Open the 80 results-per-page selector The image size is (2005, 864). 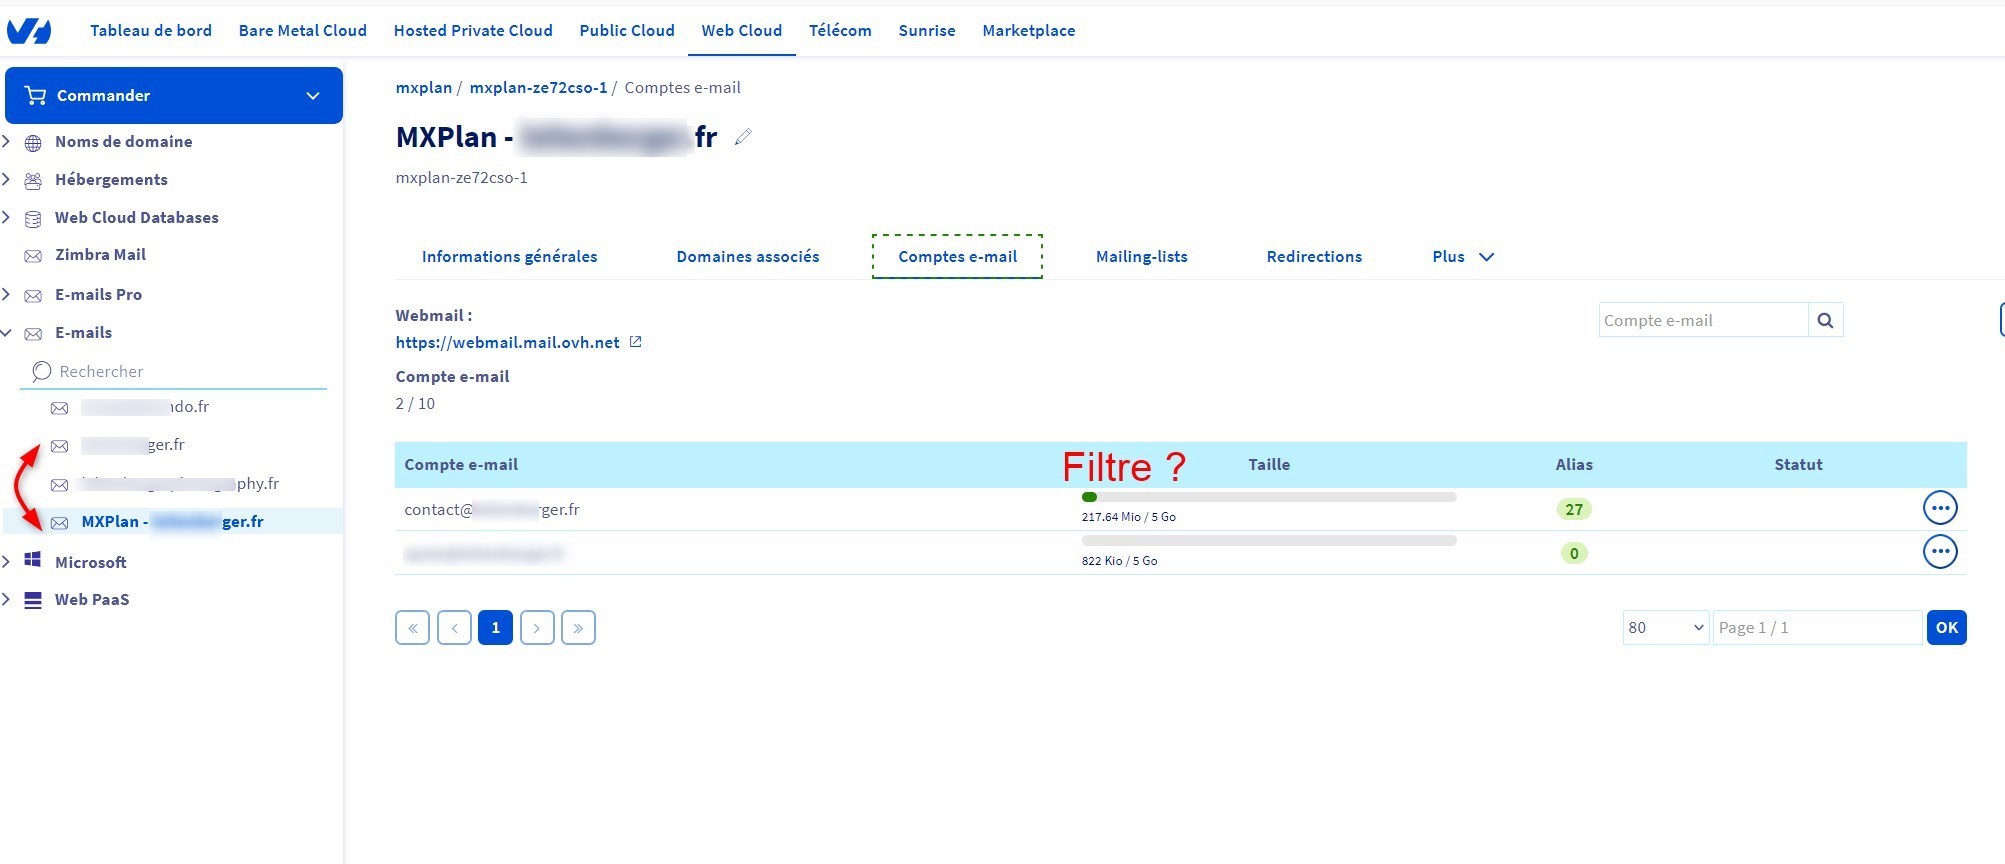coord(1664,628)
